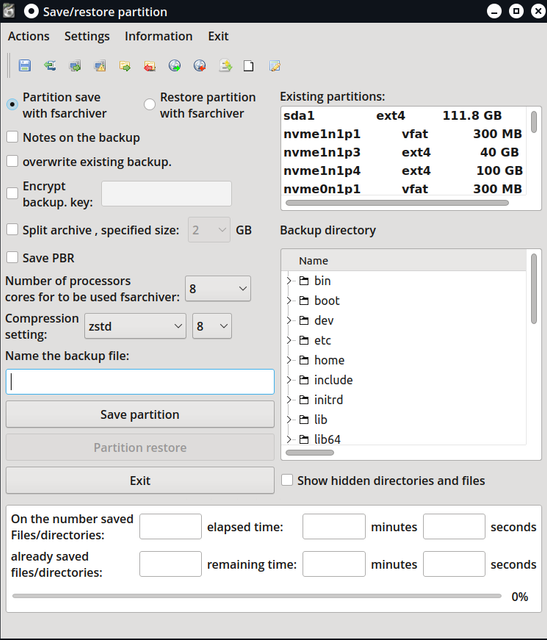Click the backup directory vertical scrollbar
547x640 pixels.
534,289
